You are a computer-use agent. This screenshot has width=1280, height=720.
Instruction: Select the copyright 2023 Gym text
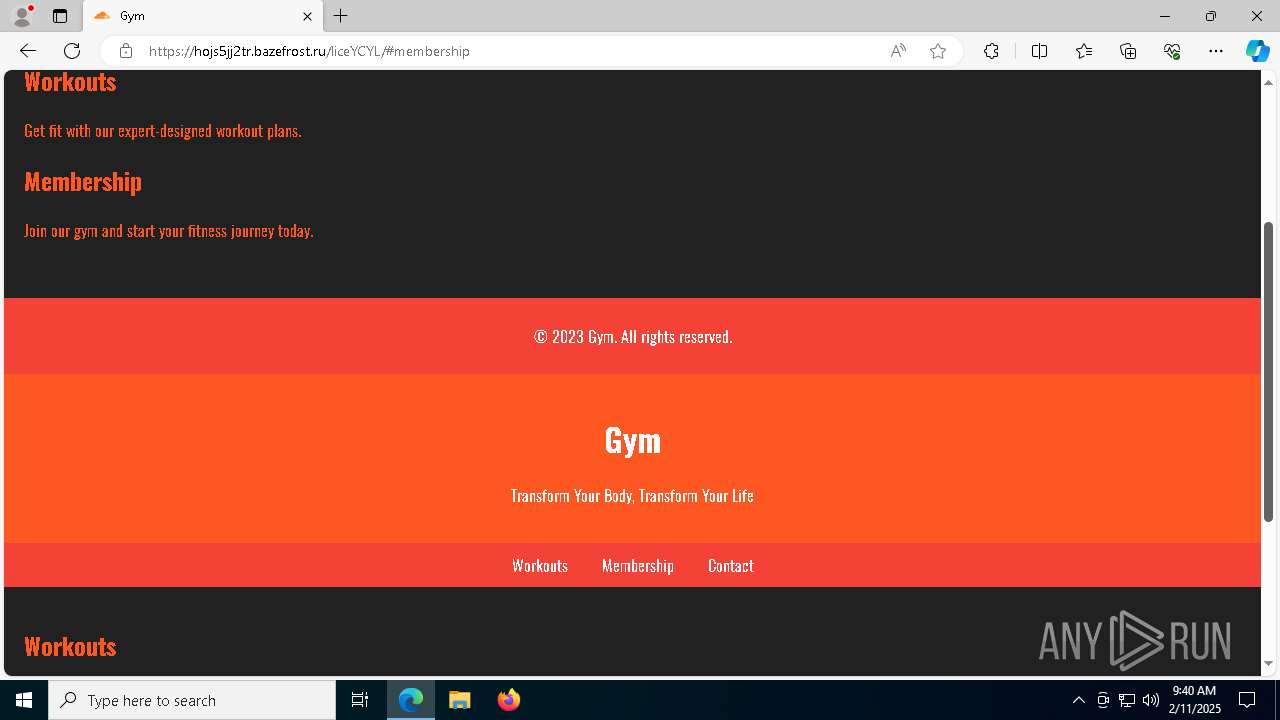[x=633, y=337]
